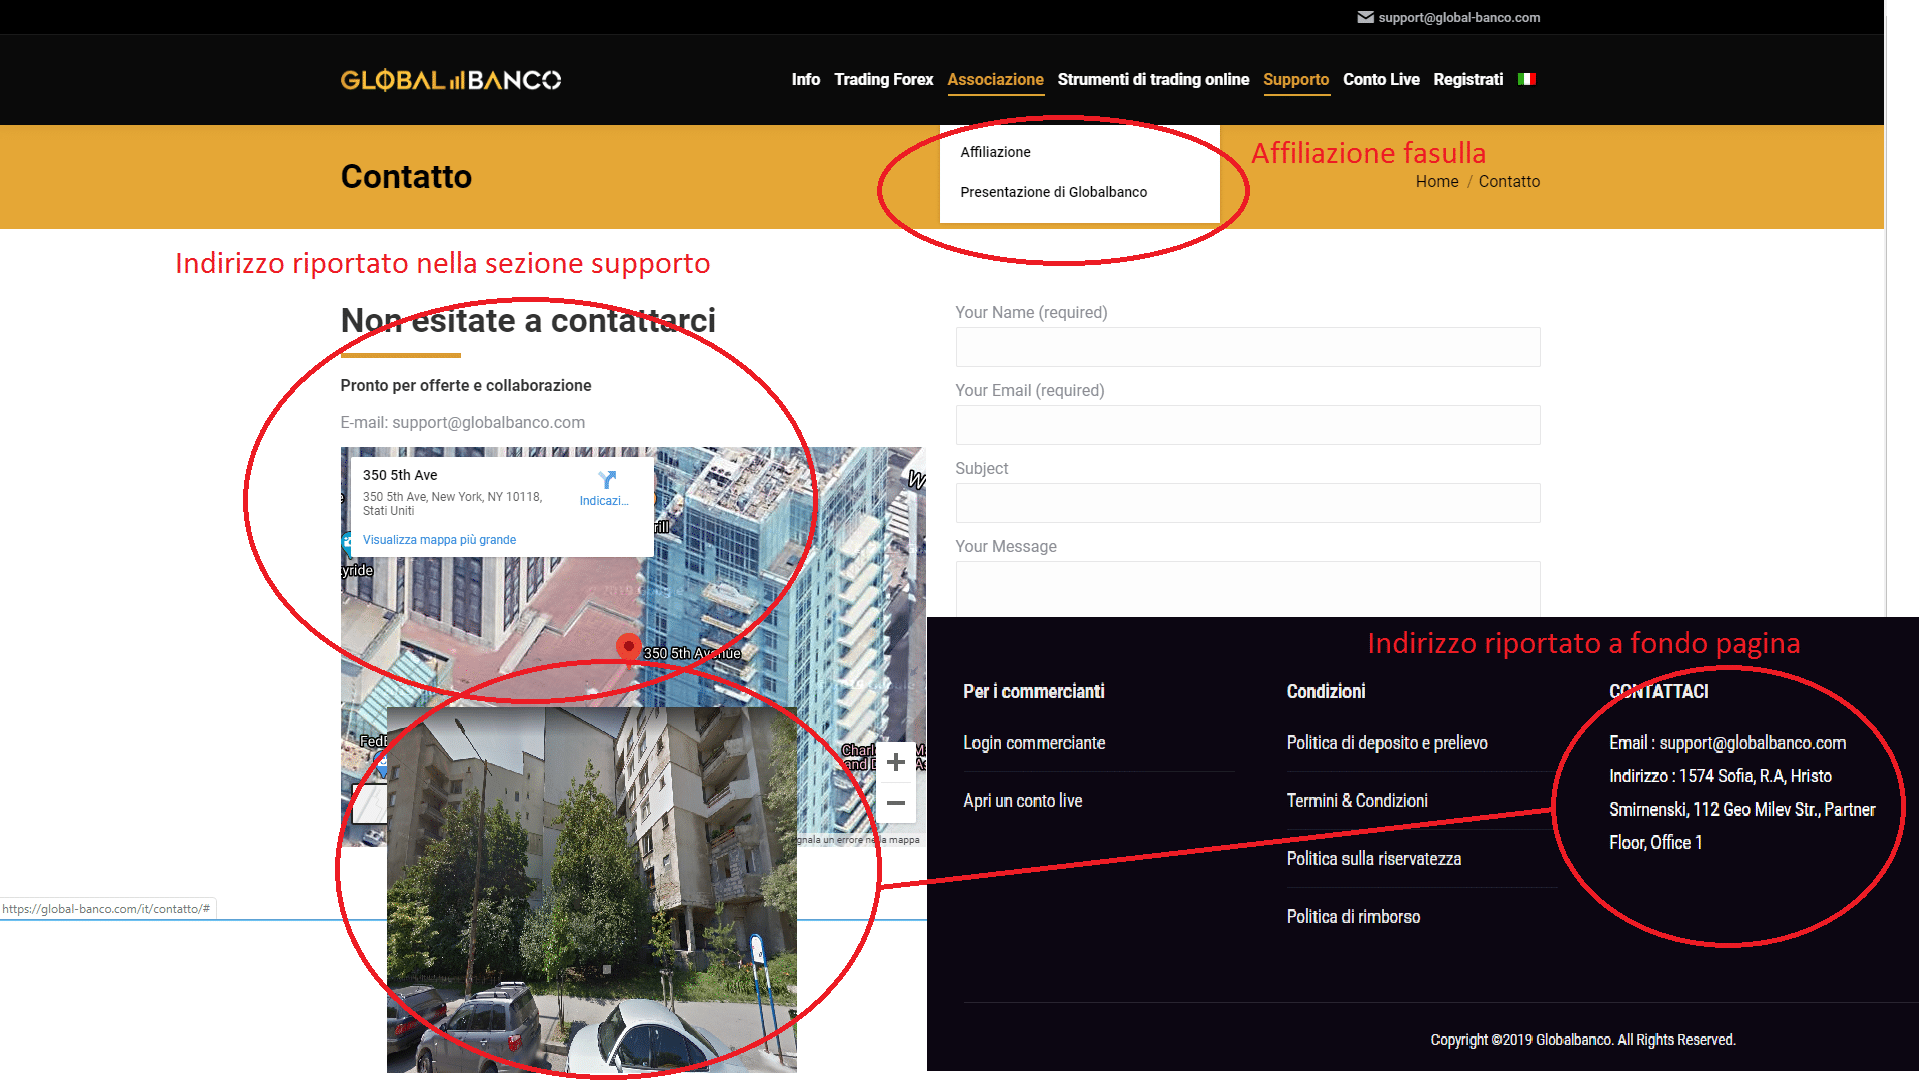Zoom out on the map
This screenshot has height=1080, width=1920.
tap(896, 803)
